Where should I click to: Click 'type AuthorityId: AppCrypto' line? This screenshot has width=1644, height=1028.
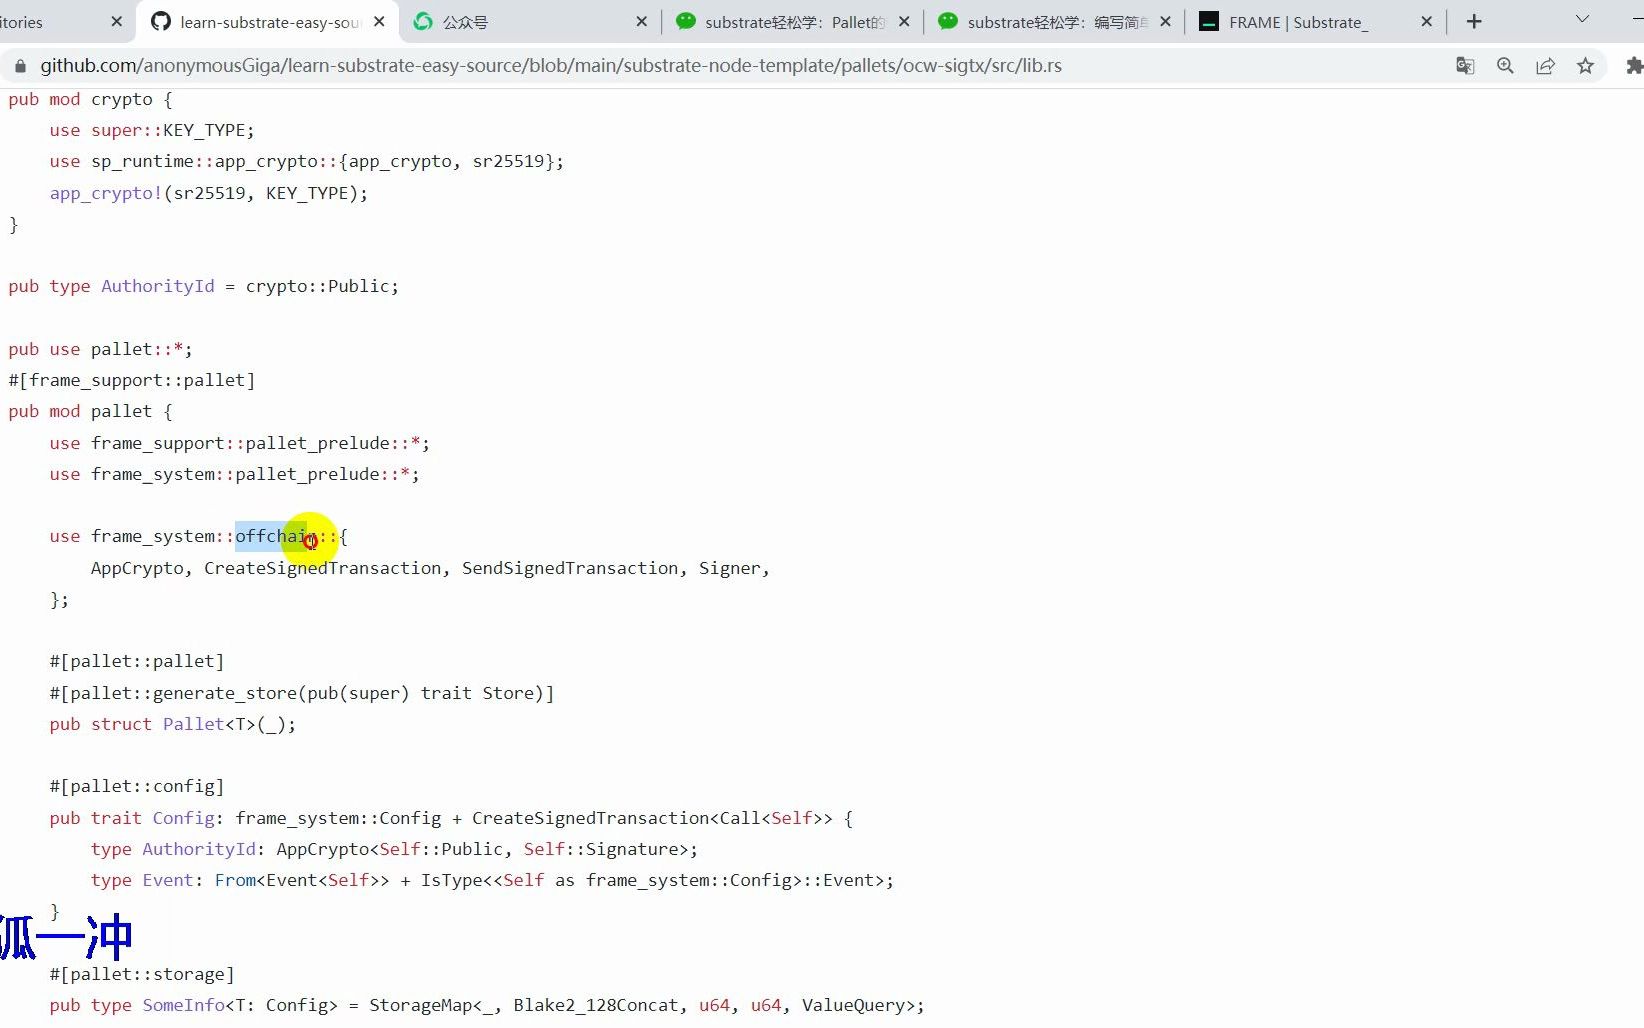pyautogui.click(x=394, y=849)
